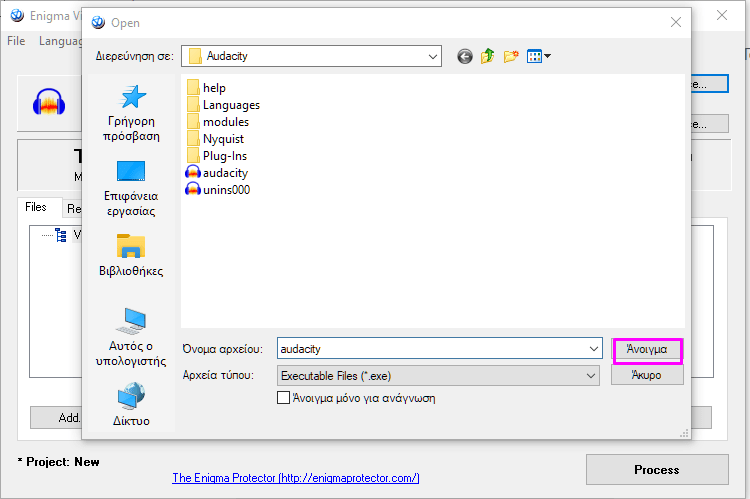Expand the Executable Files type dropdown

[x=591, y=376]
